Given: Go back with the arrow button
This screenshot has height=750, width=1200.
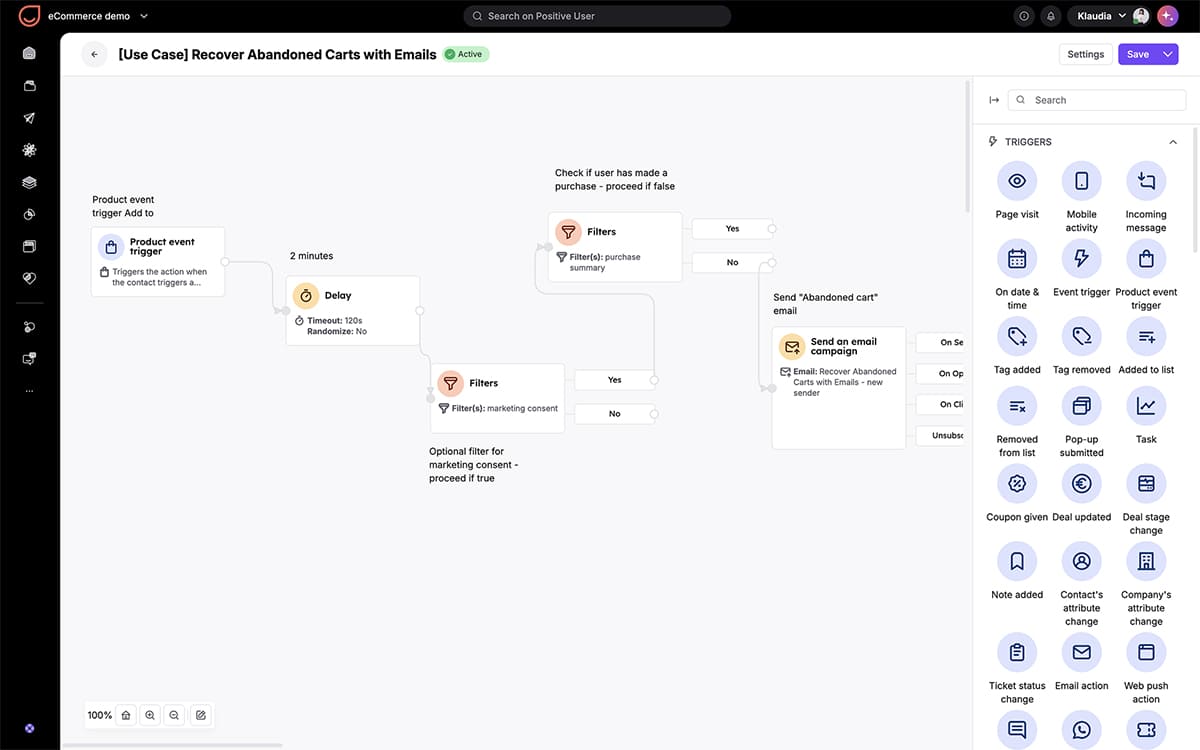Looking at the screenshot, I should point(94,54).
